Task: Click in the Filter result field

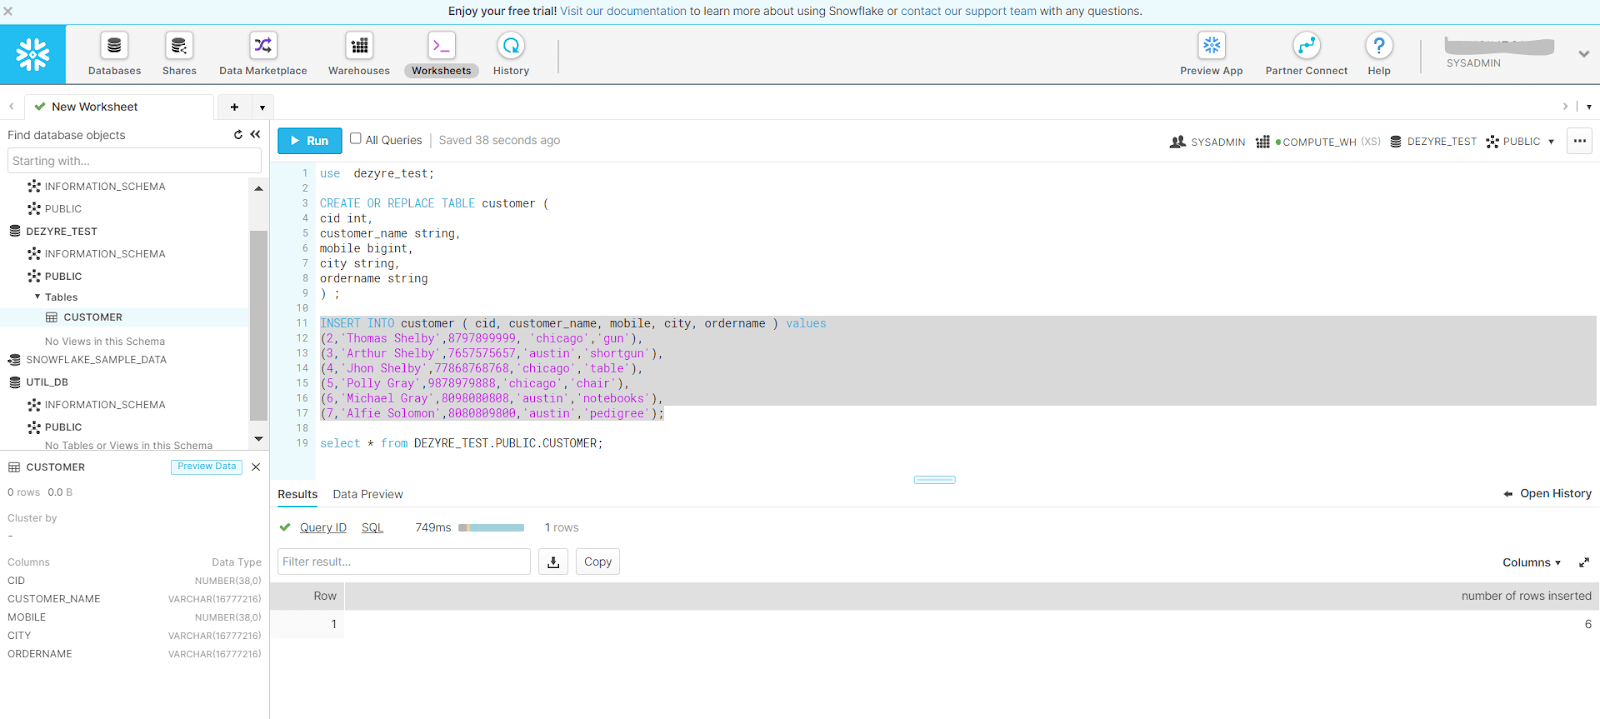Action: (x=404, y=562)
